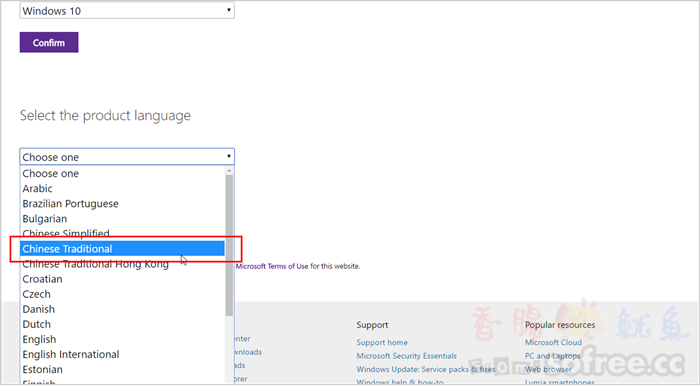This screenshot has height=385, width=700.
Task: Open Microsoft Security Essentials link
Action: pyautogui.click(x=406, y=356)
